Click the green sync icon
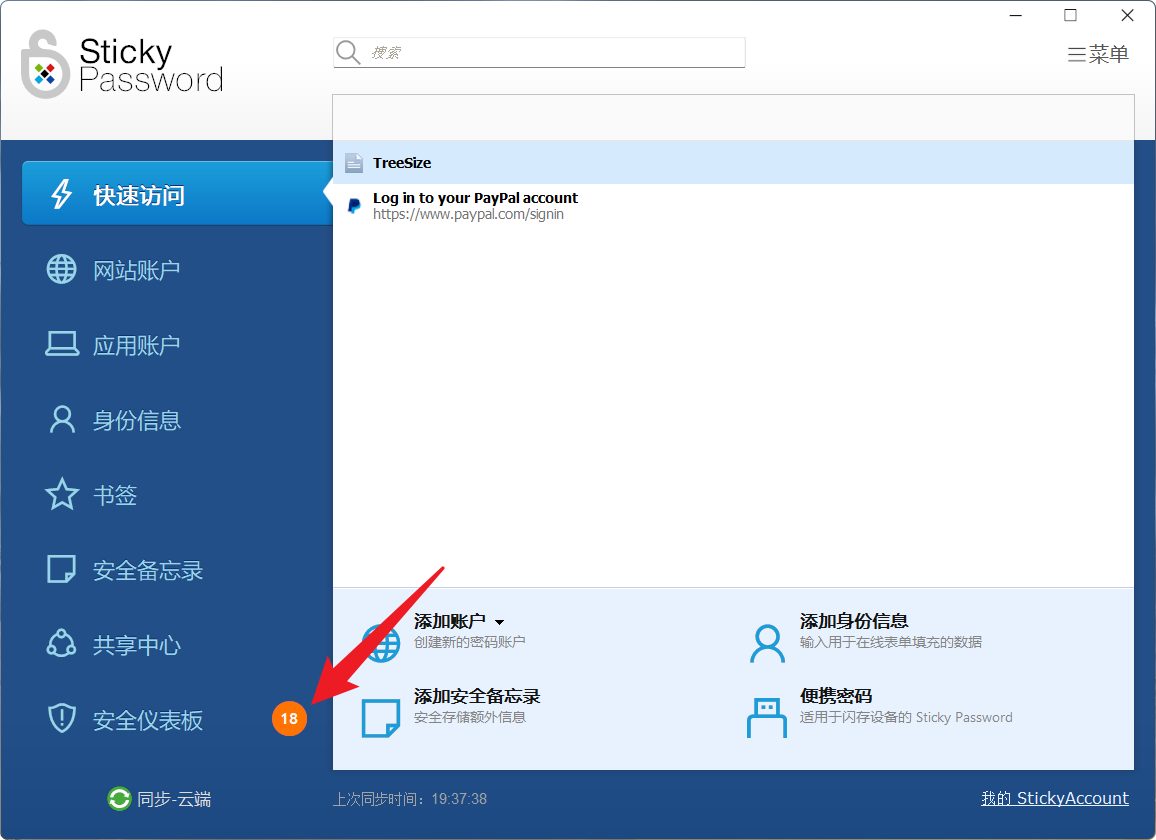Viewport: 1156px width, 840px height. (x=119, y=799)
